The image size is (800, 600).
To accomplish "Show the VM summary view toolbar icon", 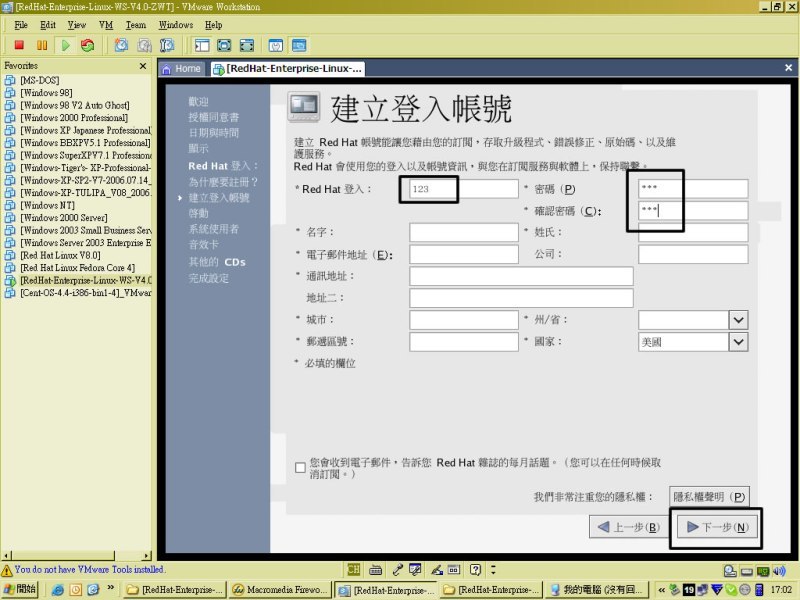I will pos(276,45).
